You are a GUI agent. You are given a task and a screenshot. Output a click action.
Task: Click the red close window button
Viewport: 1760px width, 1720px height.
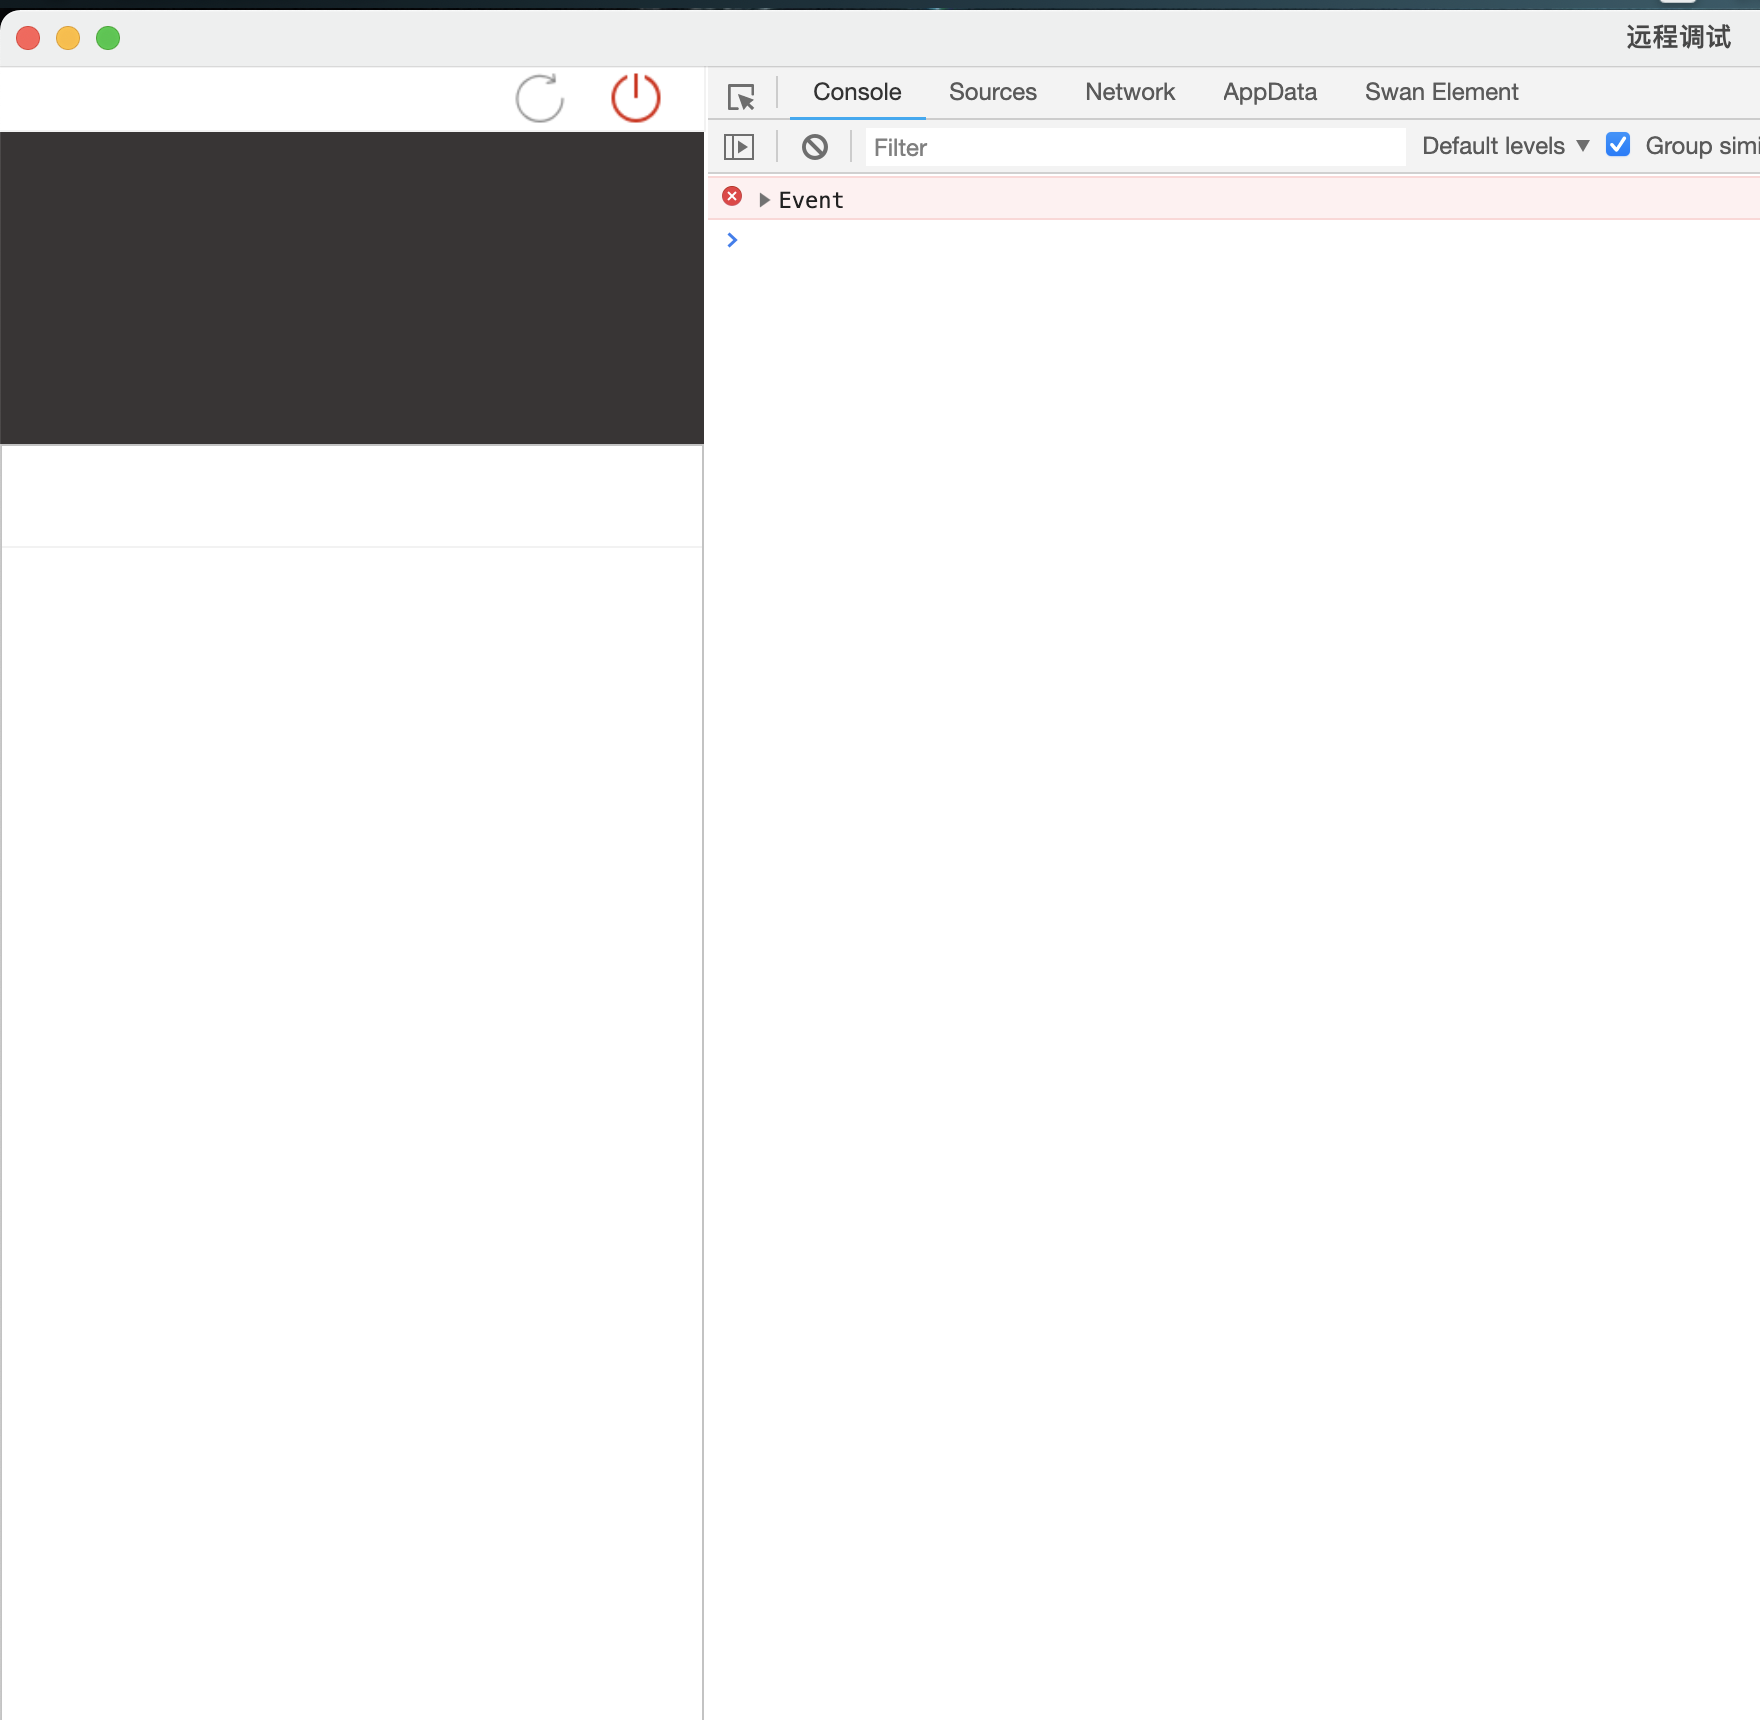point(28,38)
